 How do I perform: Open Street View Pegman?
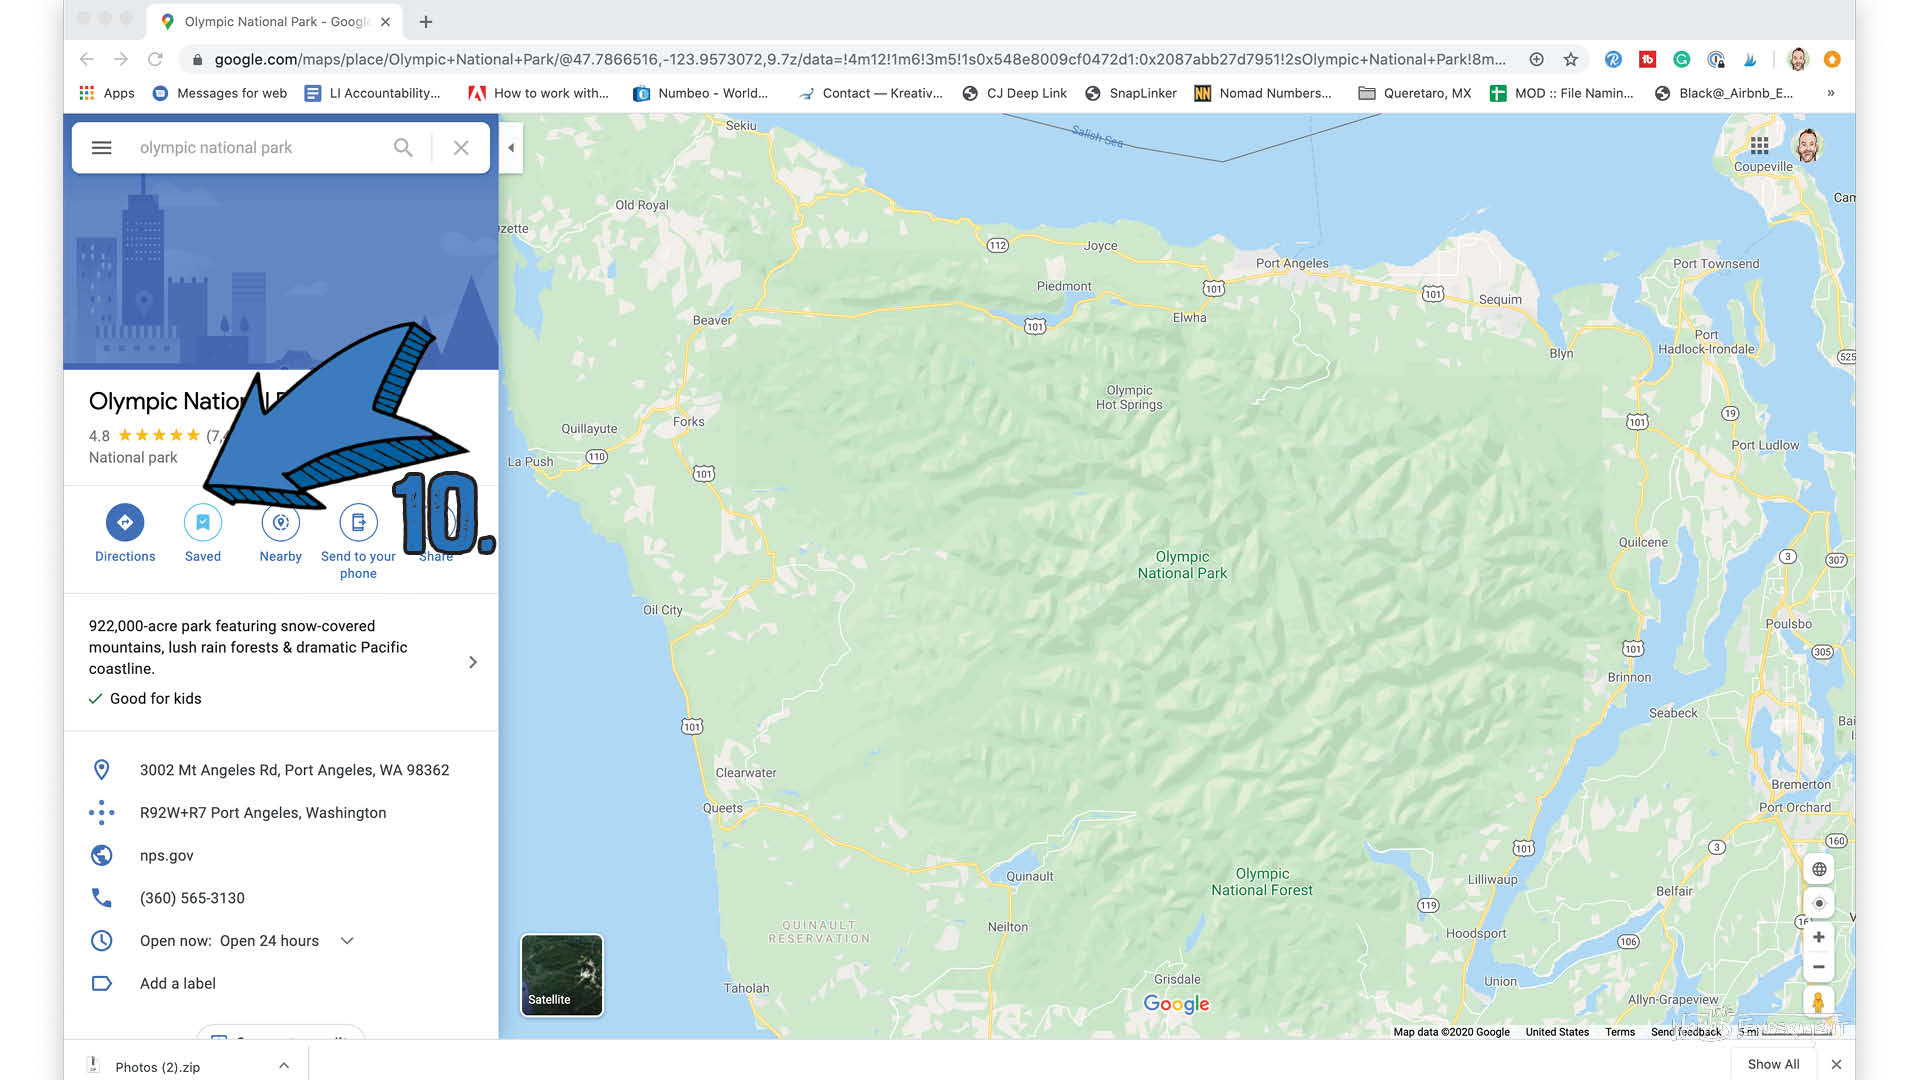[x=1819, y=1002]
